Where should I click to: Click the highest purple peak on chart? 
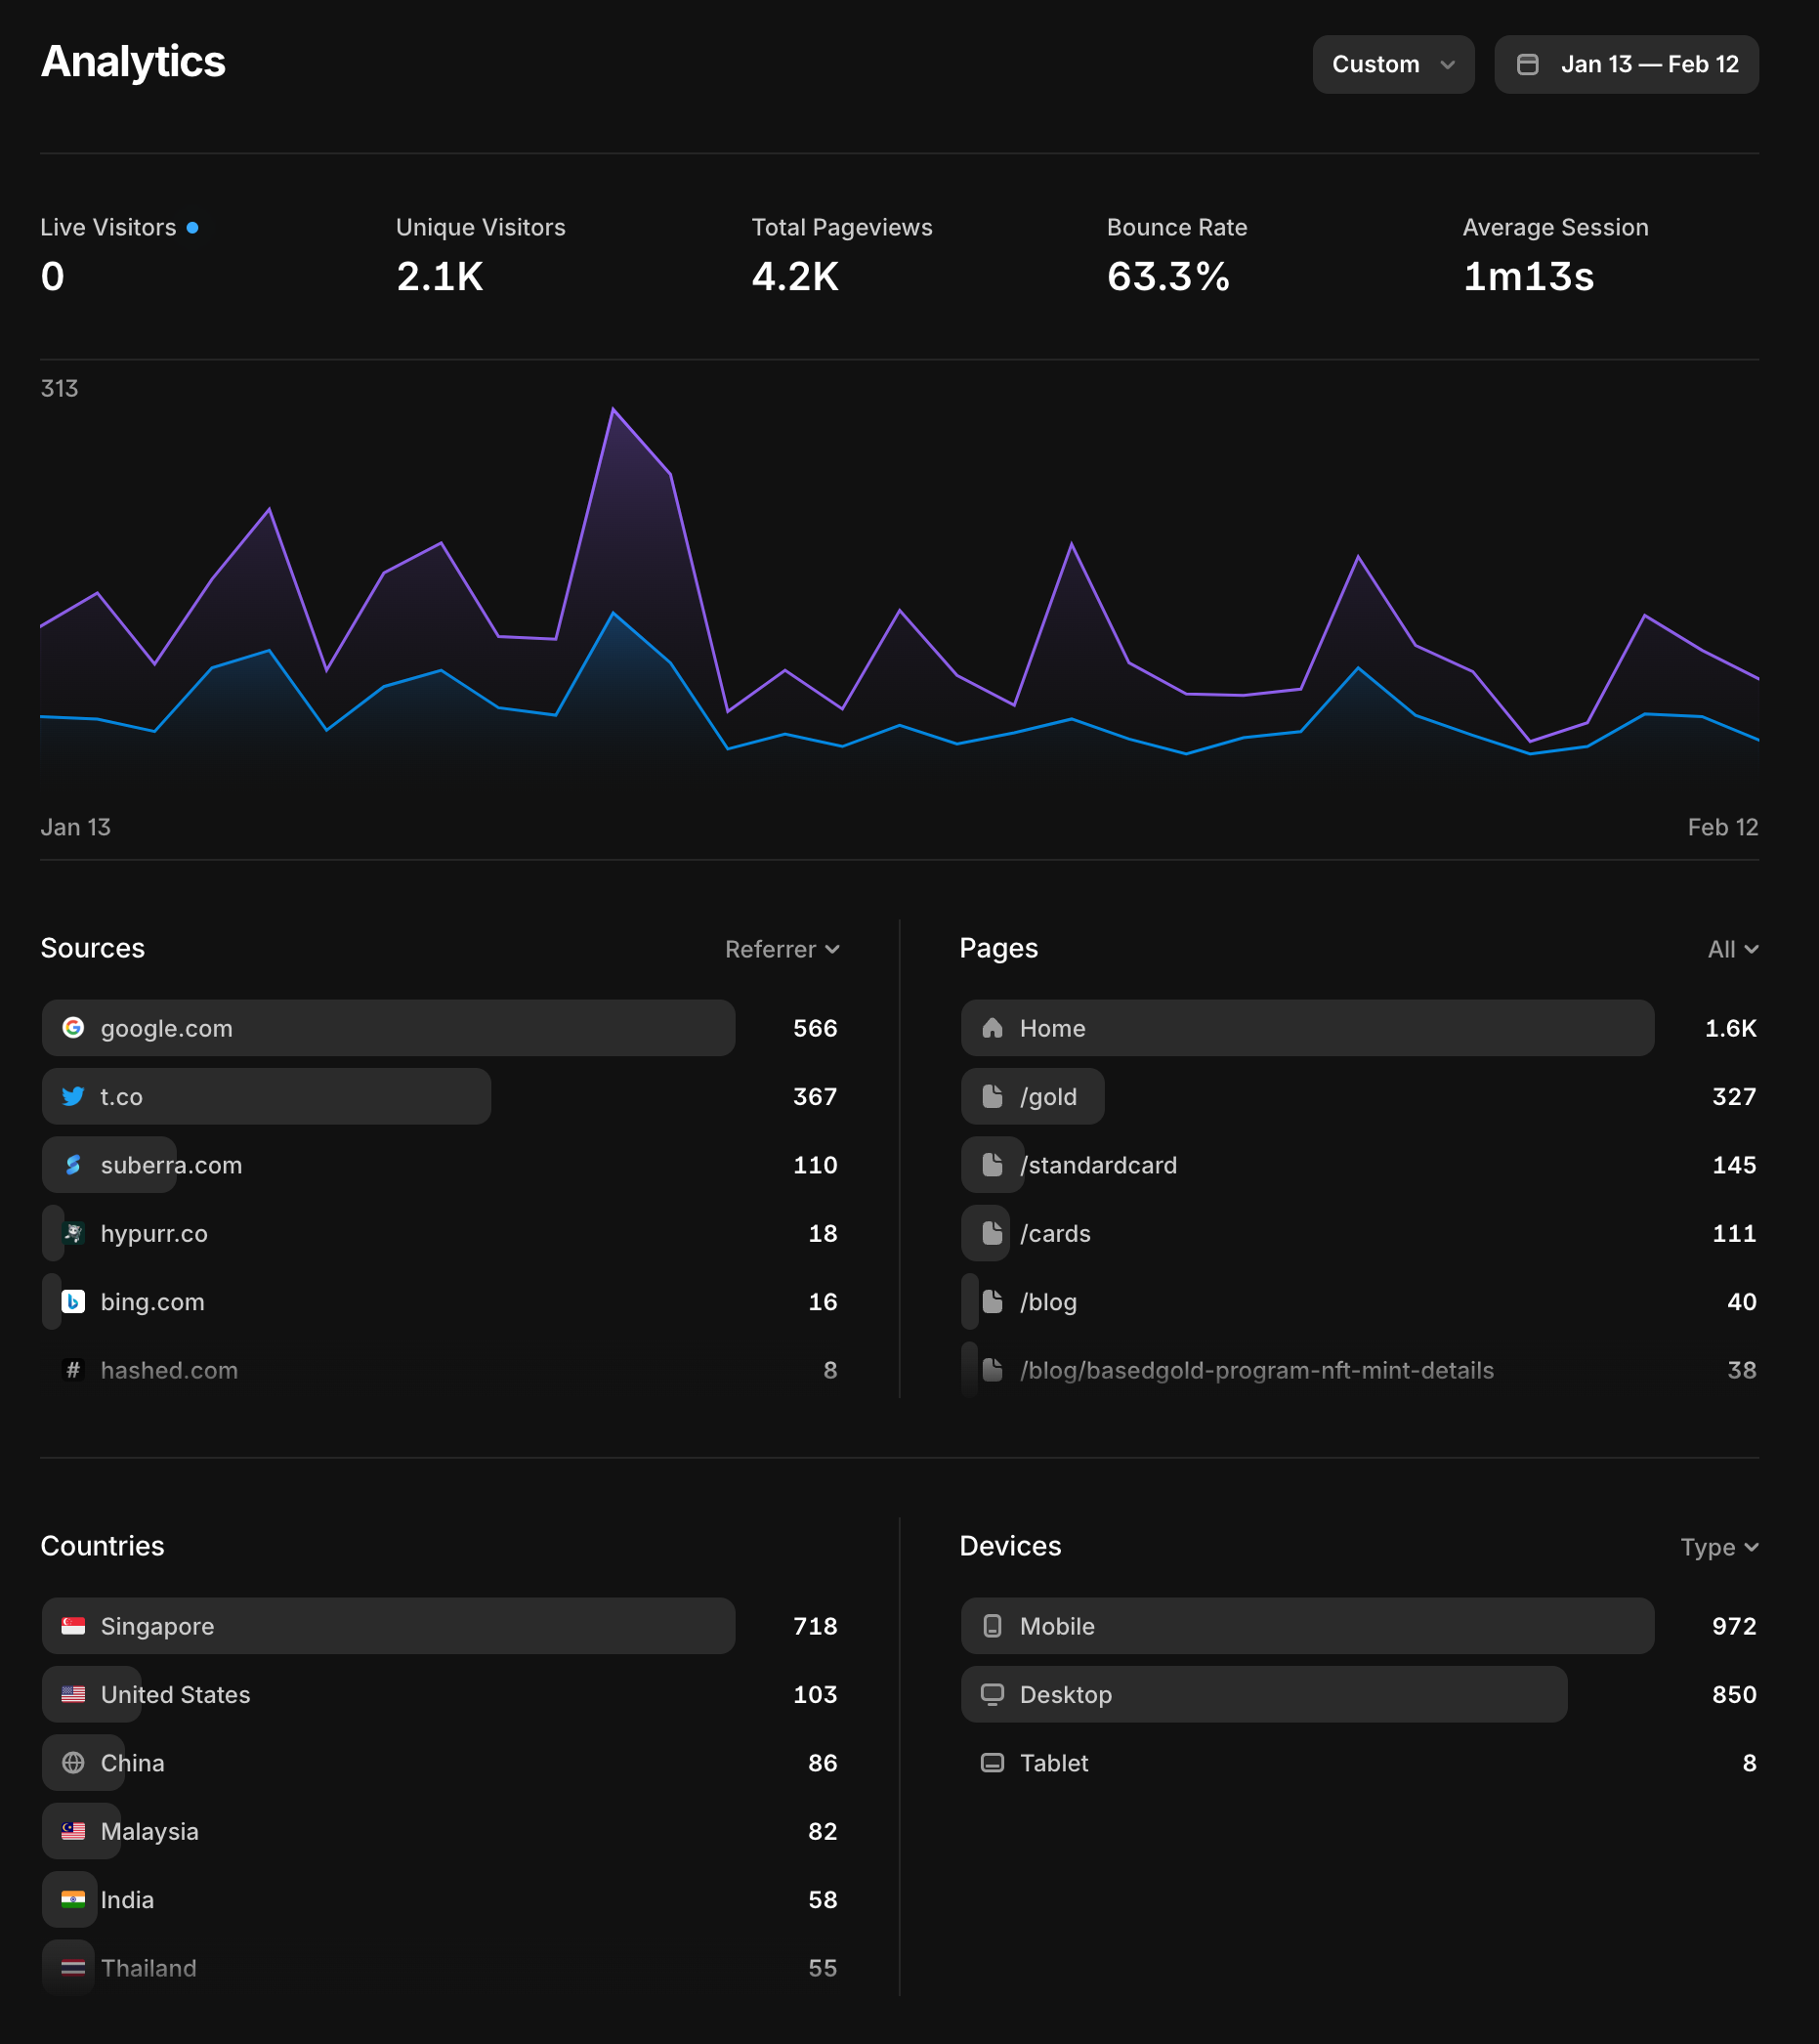point(613,409)
